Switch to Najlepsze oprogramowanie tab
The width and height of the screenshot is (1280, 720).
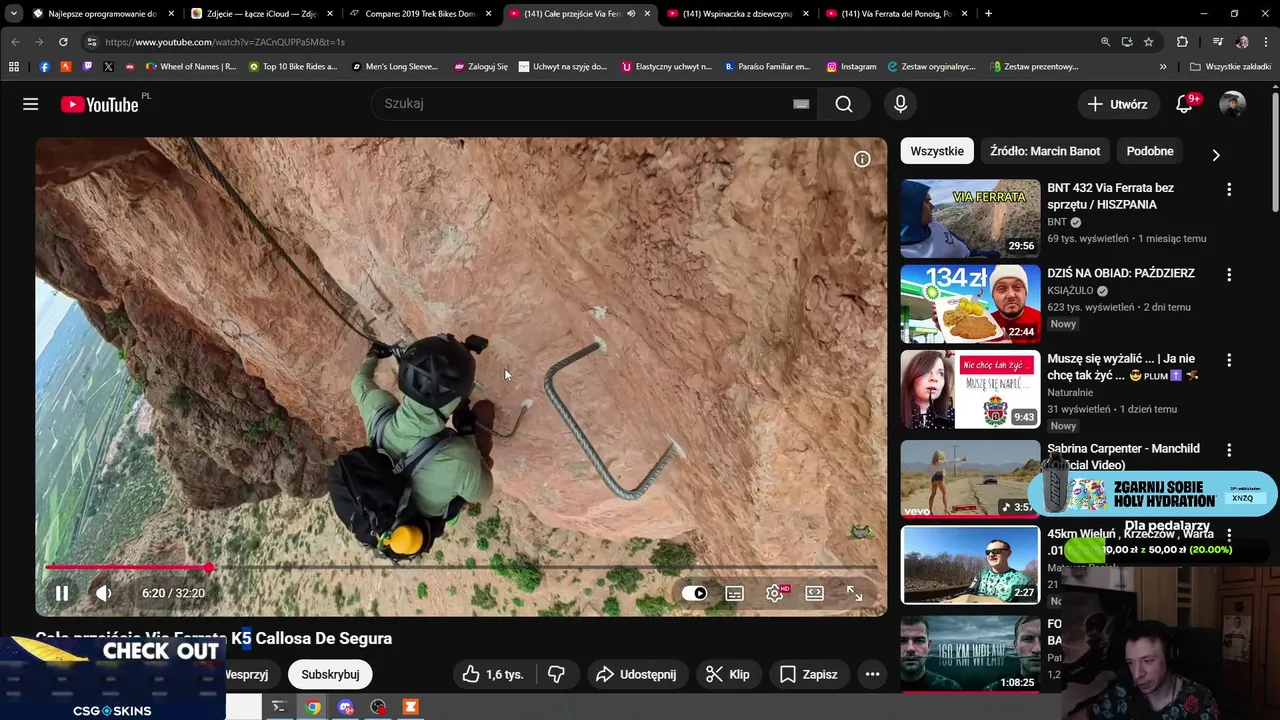point(102,13)
